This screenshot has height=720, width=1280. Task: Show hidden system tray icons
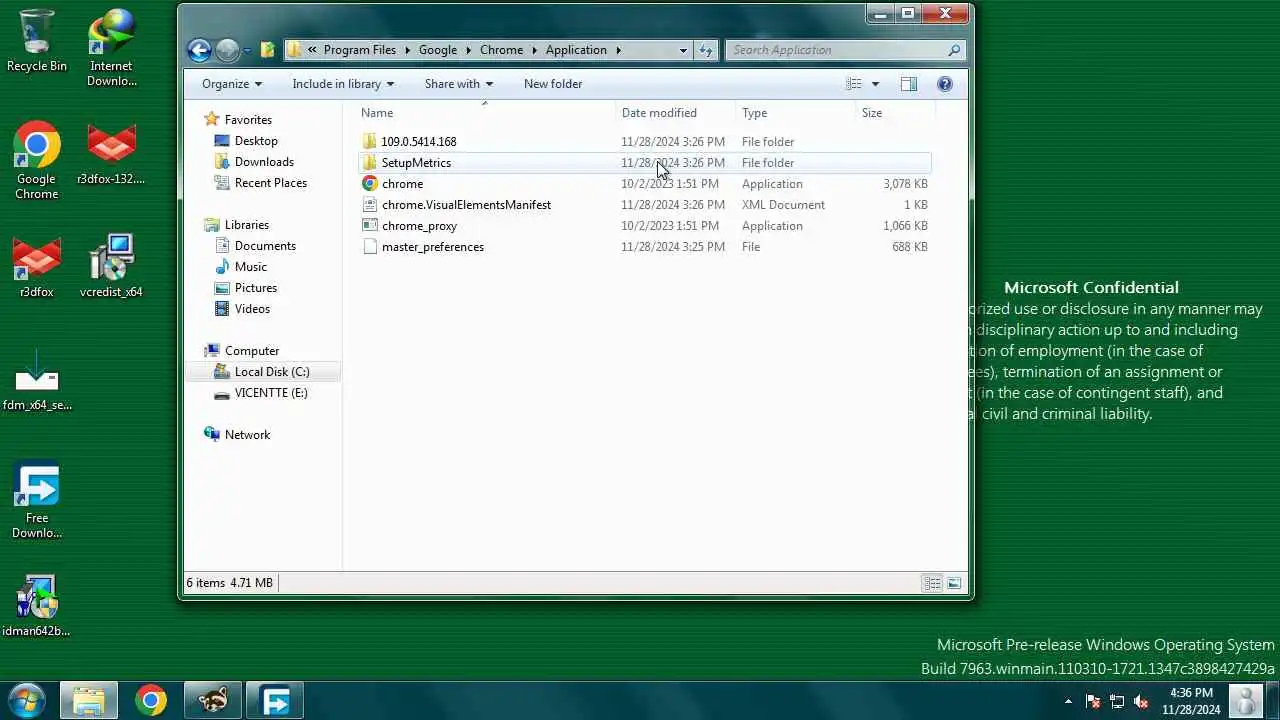(x=1068, y=702)
